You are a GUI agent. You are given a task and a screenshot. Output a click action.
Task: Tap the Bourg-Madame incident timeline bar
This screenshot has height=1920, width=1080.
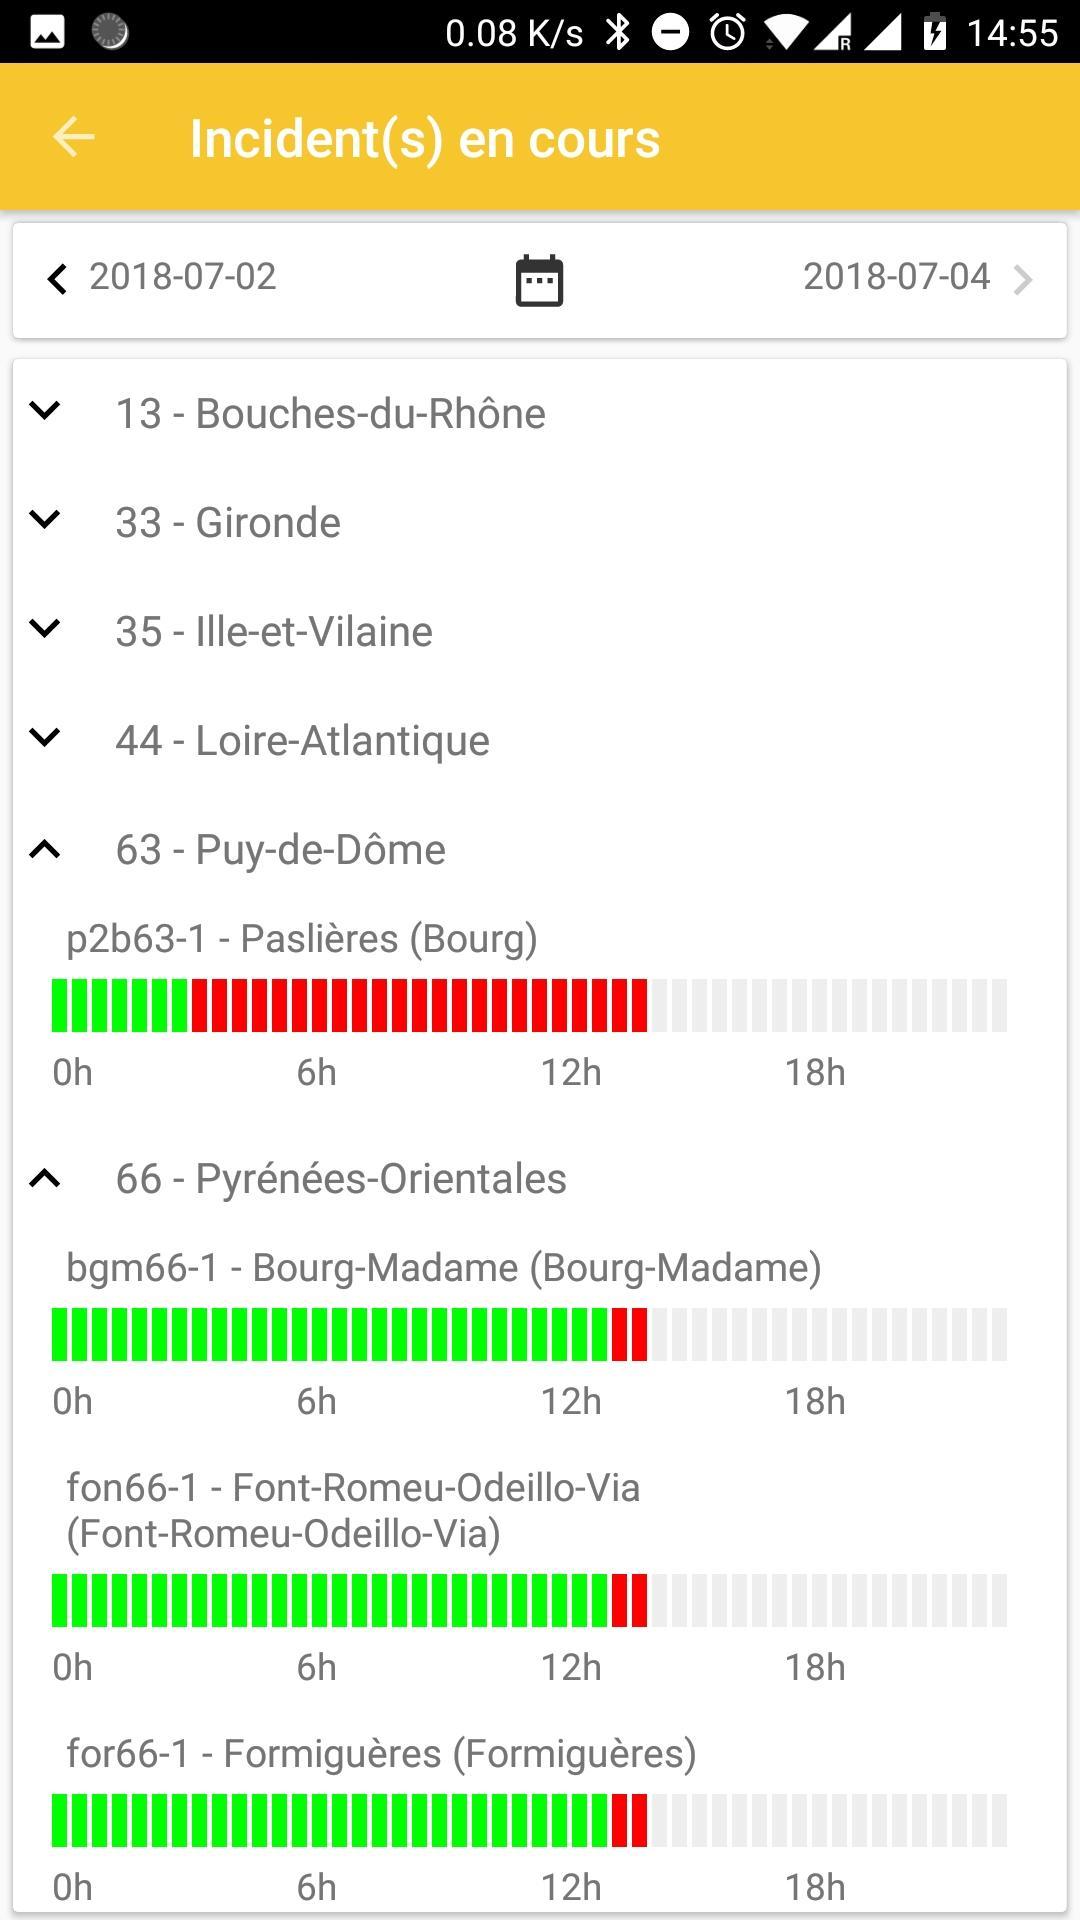point(529,1335)
